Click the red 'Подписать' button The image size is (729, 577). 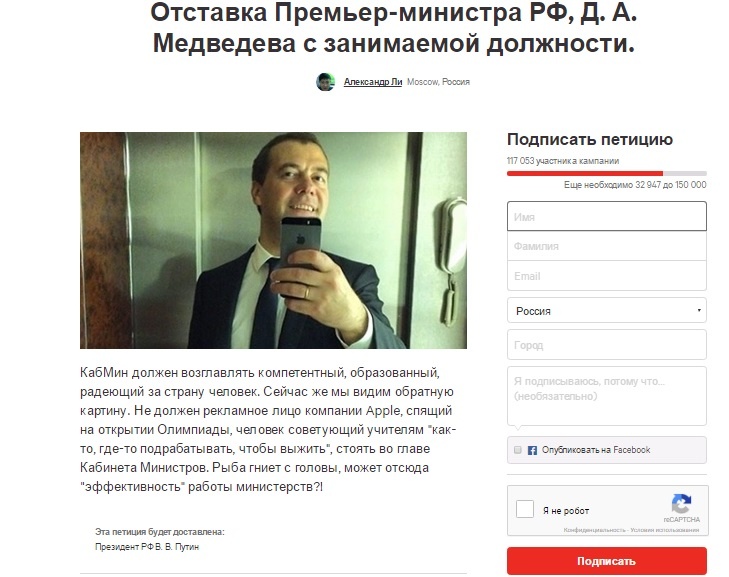tap(607, 561)
